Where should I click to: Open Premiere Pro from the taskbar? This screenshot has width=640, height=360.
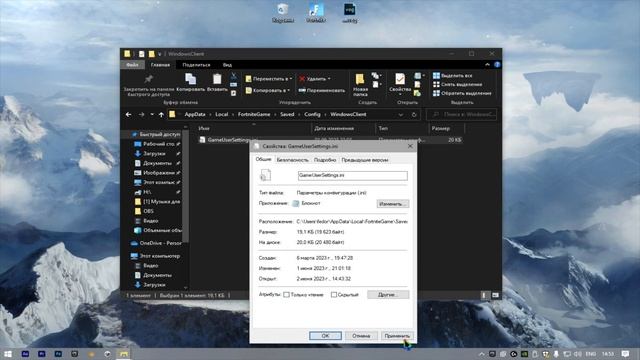click(x=42, y=354)
